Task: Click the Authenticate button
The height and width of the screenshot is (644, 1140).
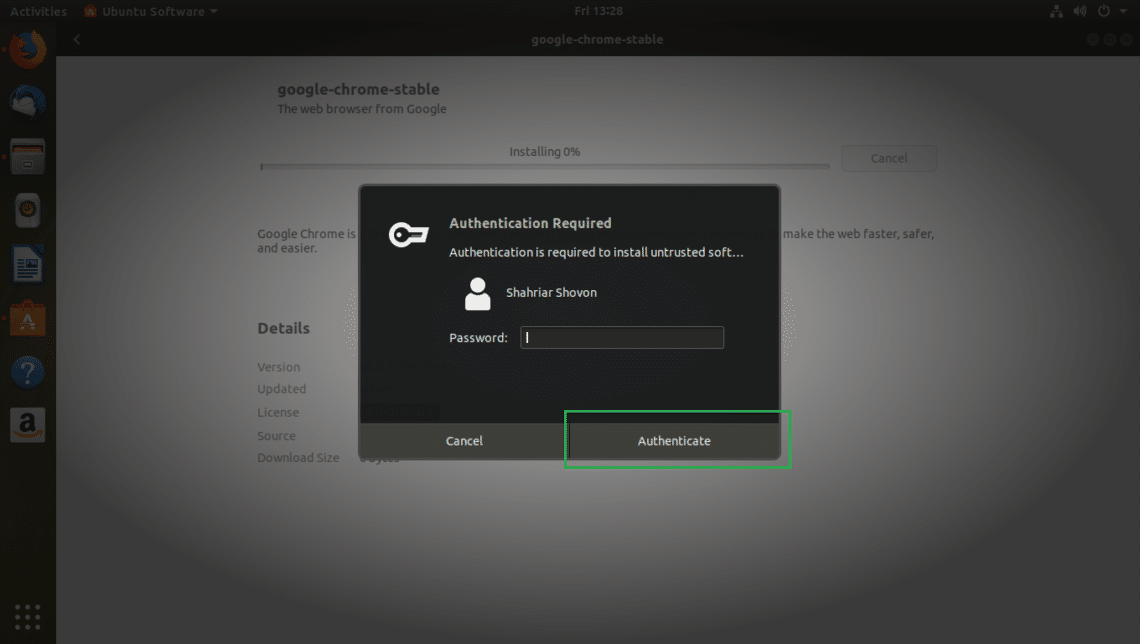Action: 675,440
